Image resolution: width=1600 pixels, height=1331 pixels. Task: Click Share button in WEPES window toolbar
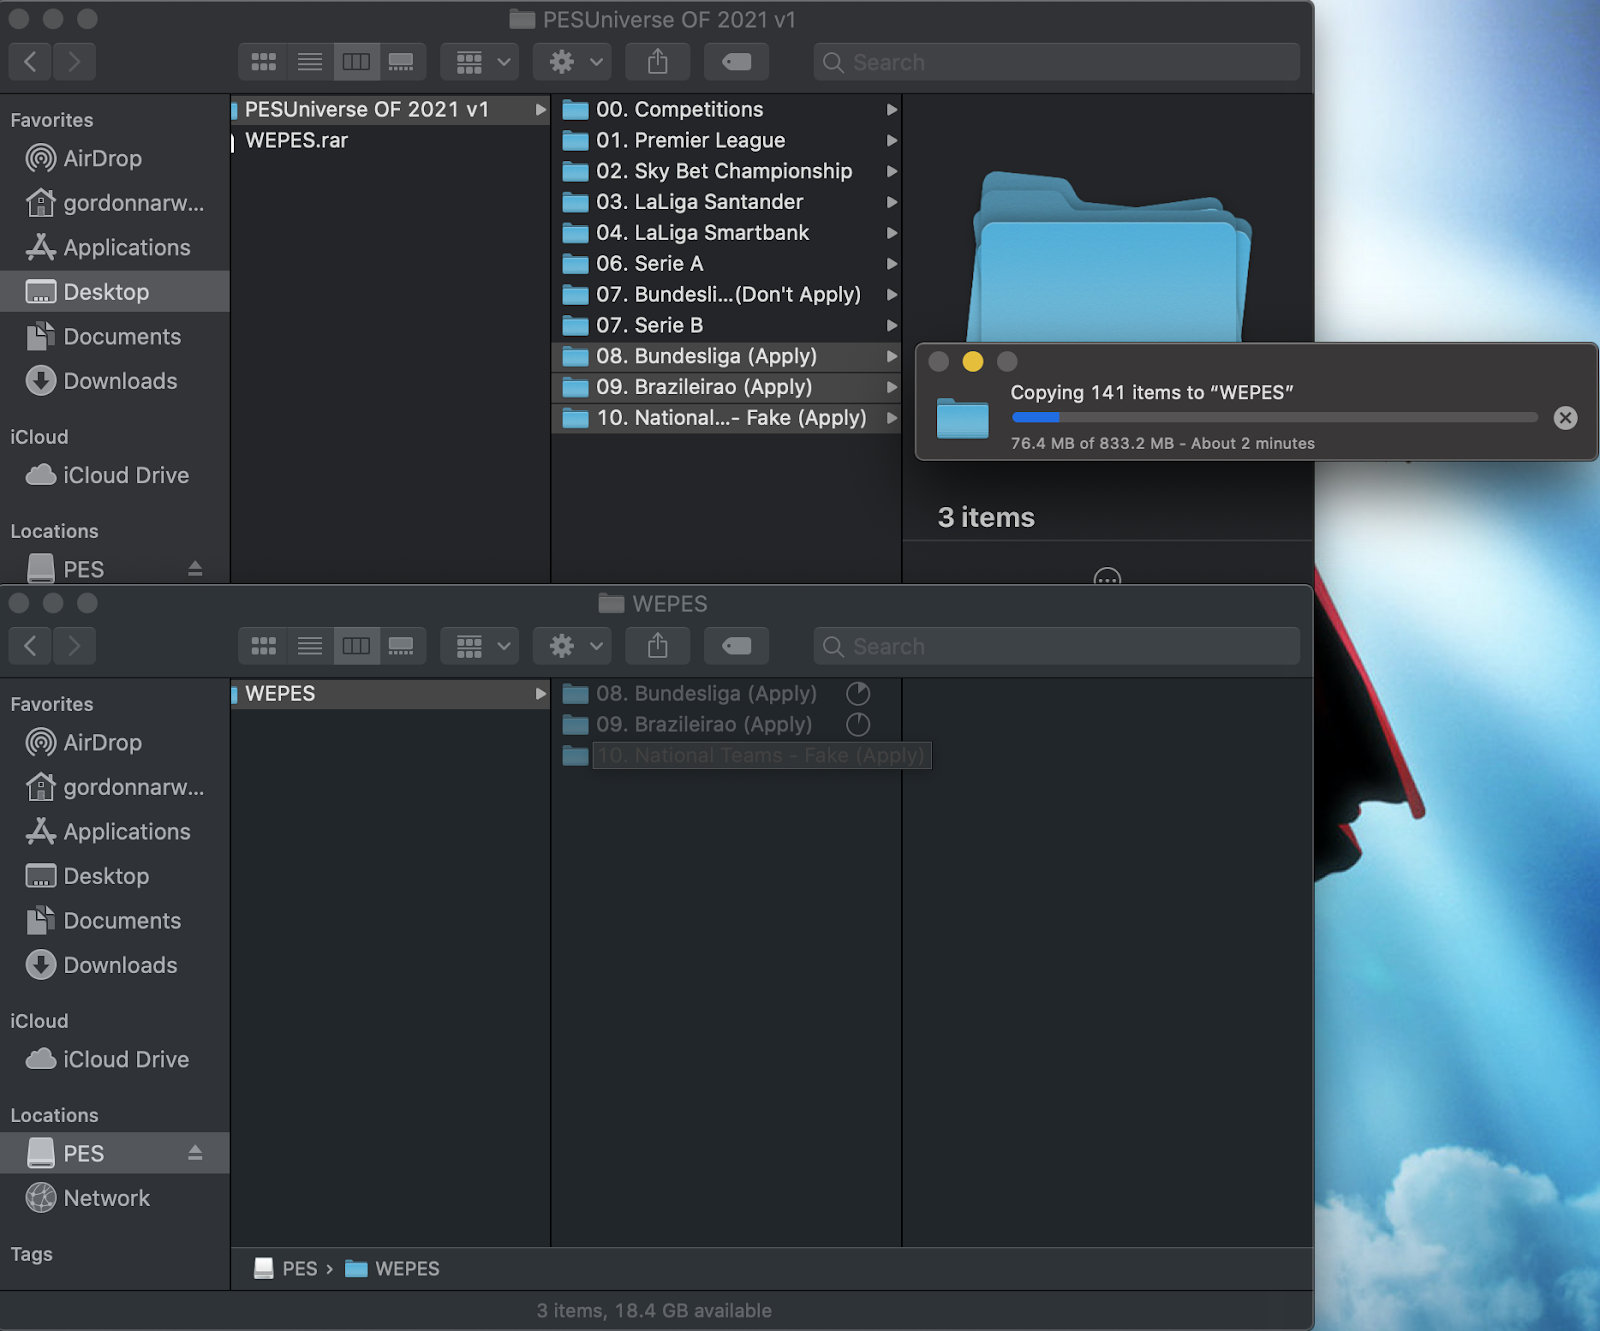click(657, 646)
